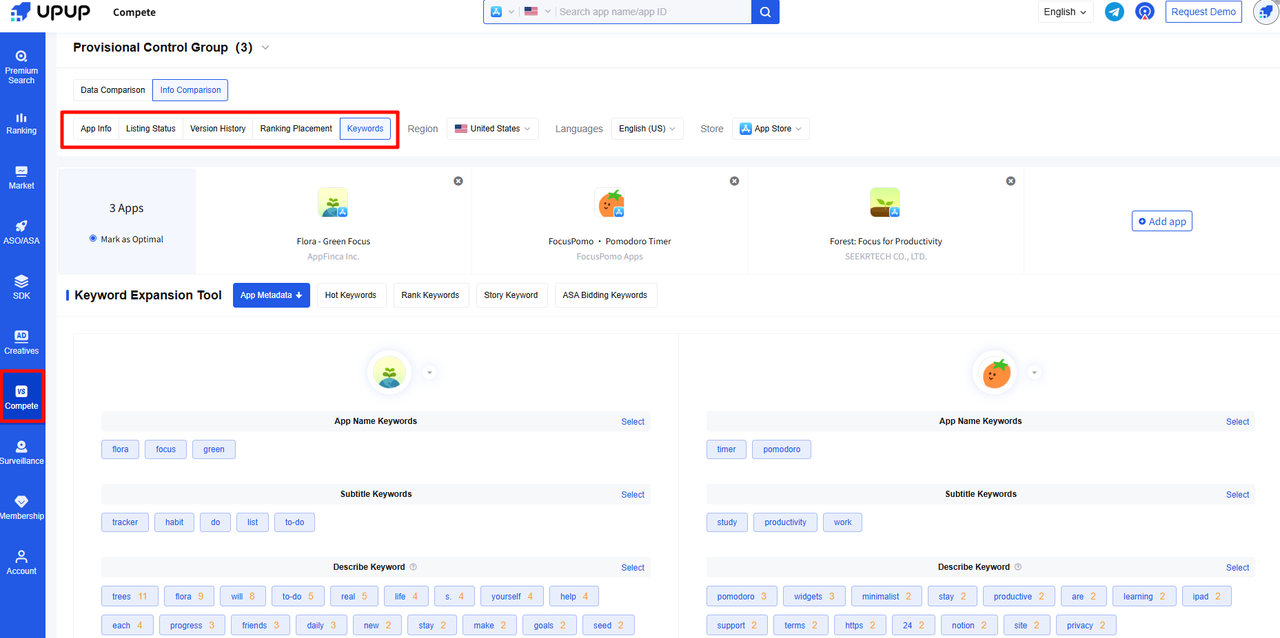Screen dimensions: 1280x638
Task: Switch to Hot Keywords
Action: 351,295
